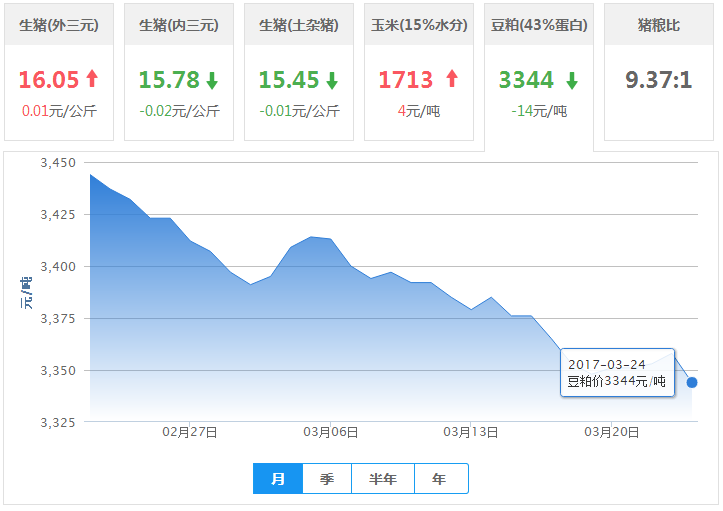Viewport: 723px width, 511px height.
Task: Click the 03月06日 axis label
Action: coord(331,432)
